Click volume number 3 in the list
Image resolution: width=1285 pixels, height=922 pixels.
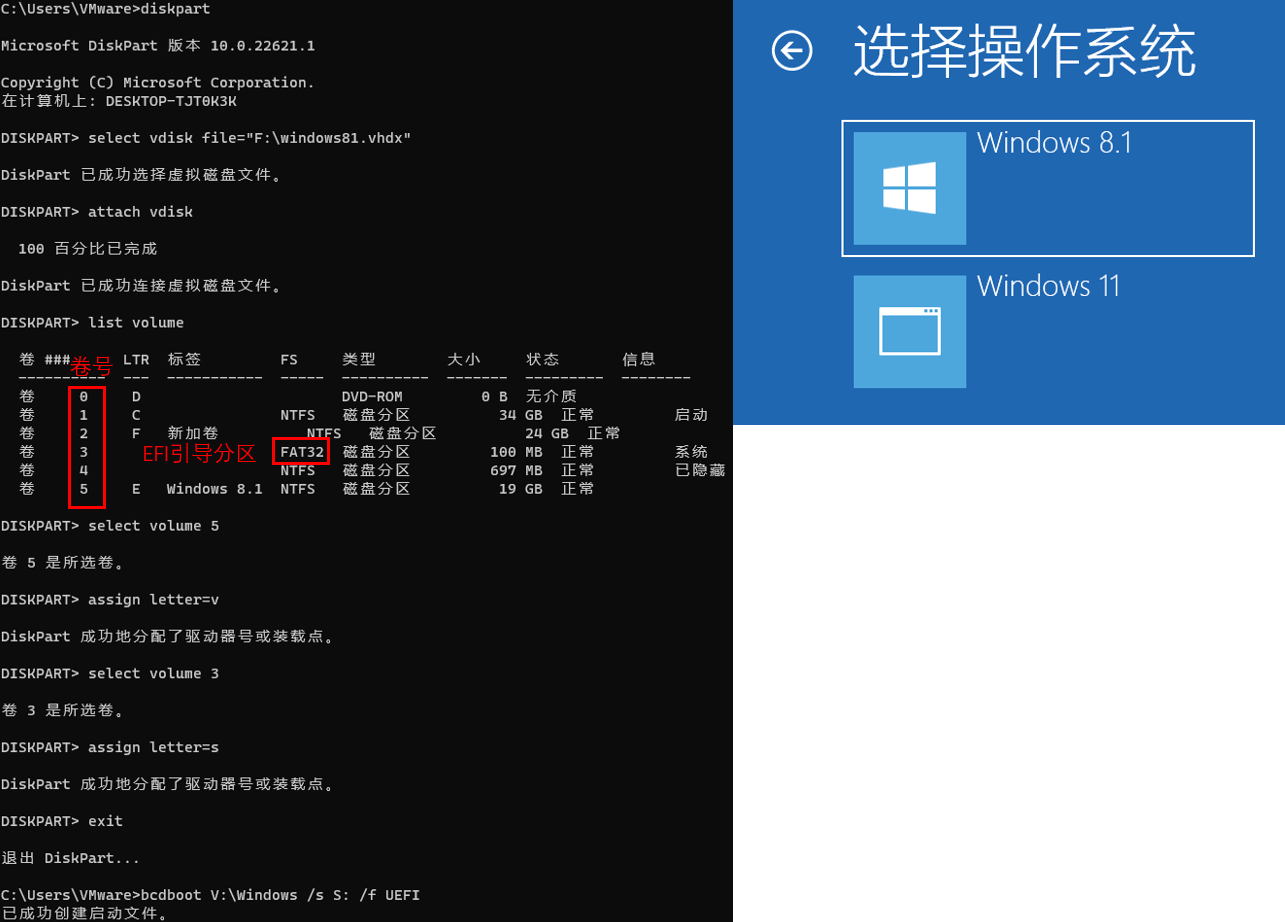[84, 452]
